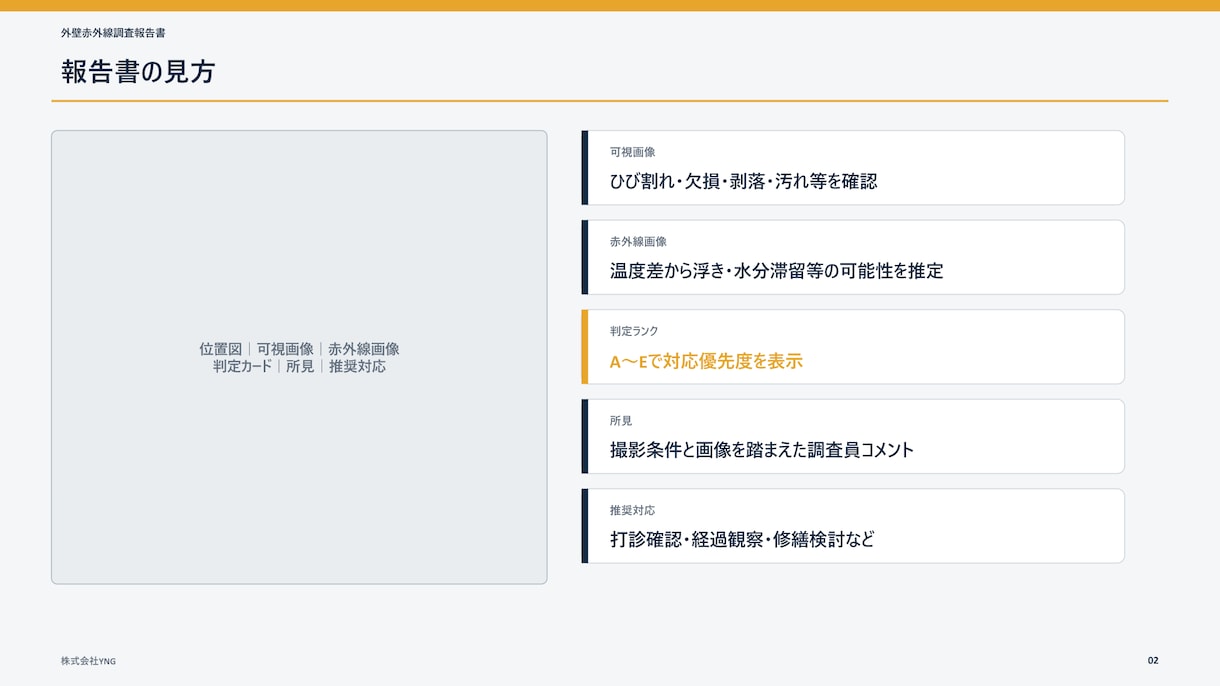Click the page number 02

coord(1153,661)
